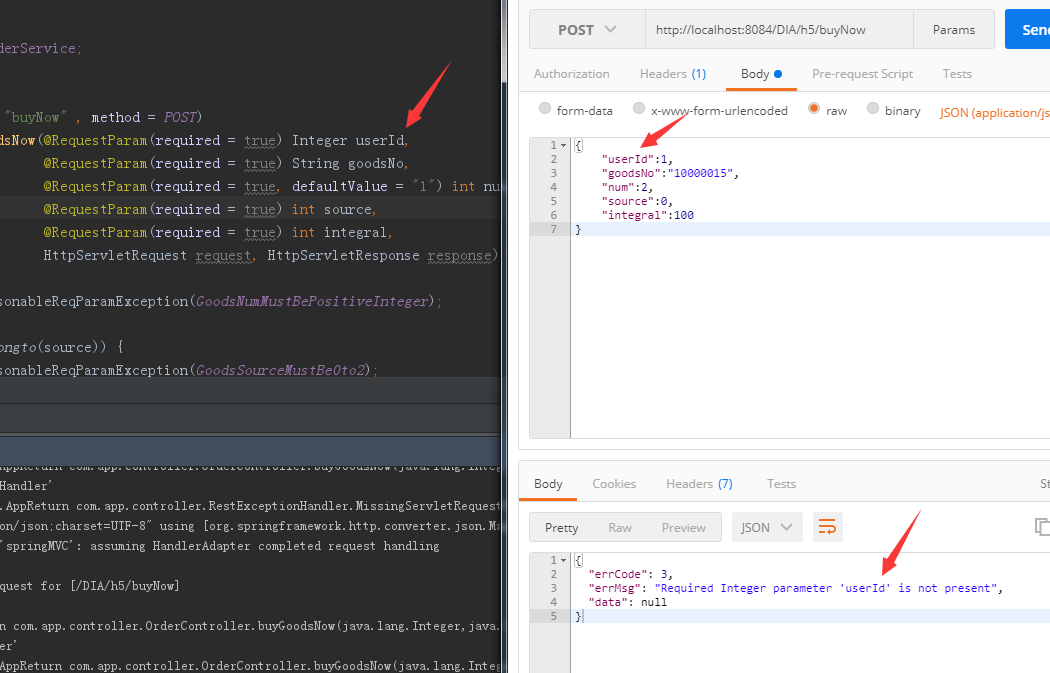Switch to the Cookies response tab

click(x=614, y=483)
